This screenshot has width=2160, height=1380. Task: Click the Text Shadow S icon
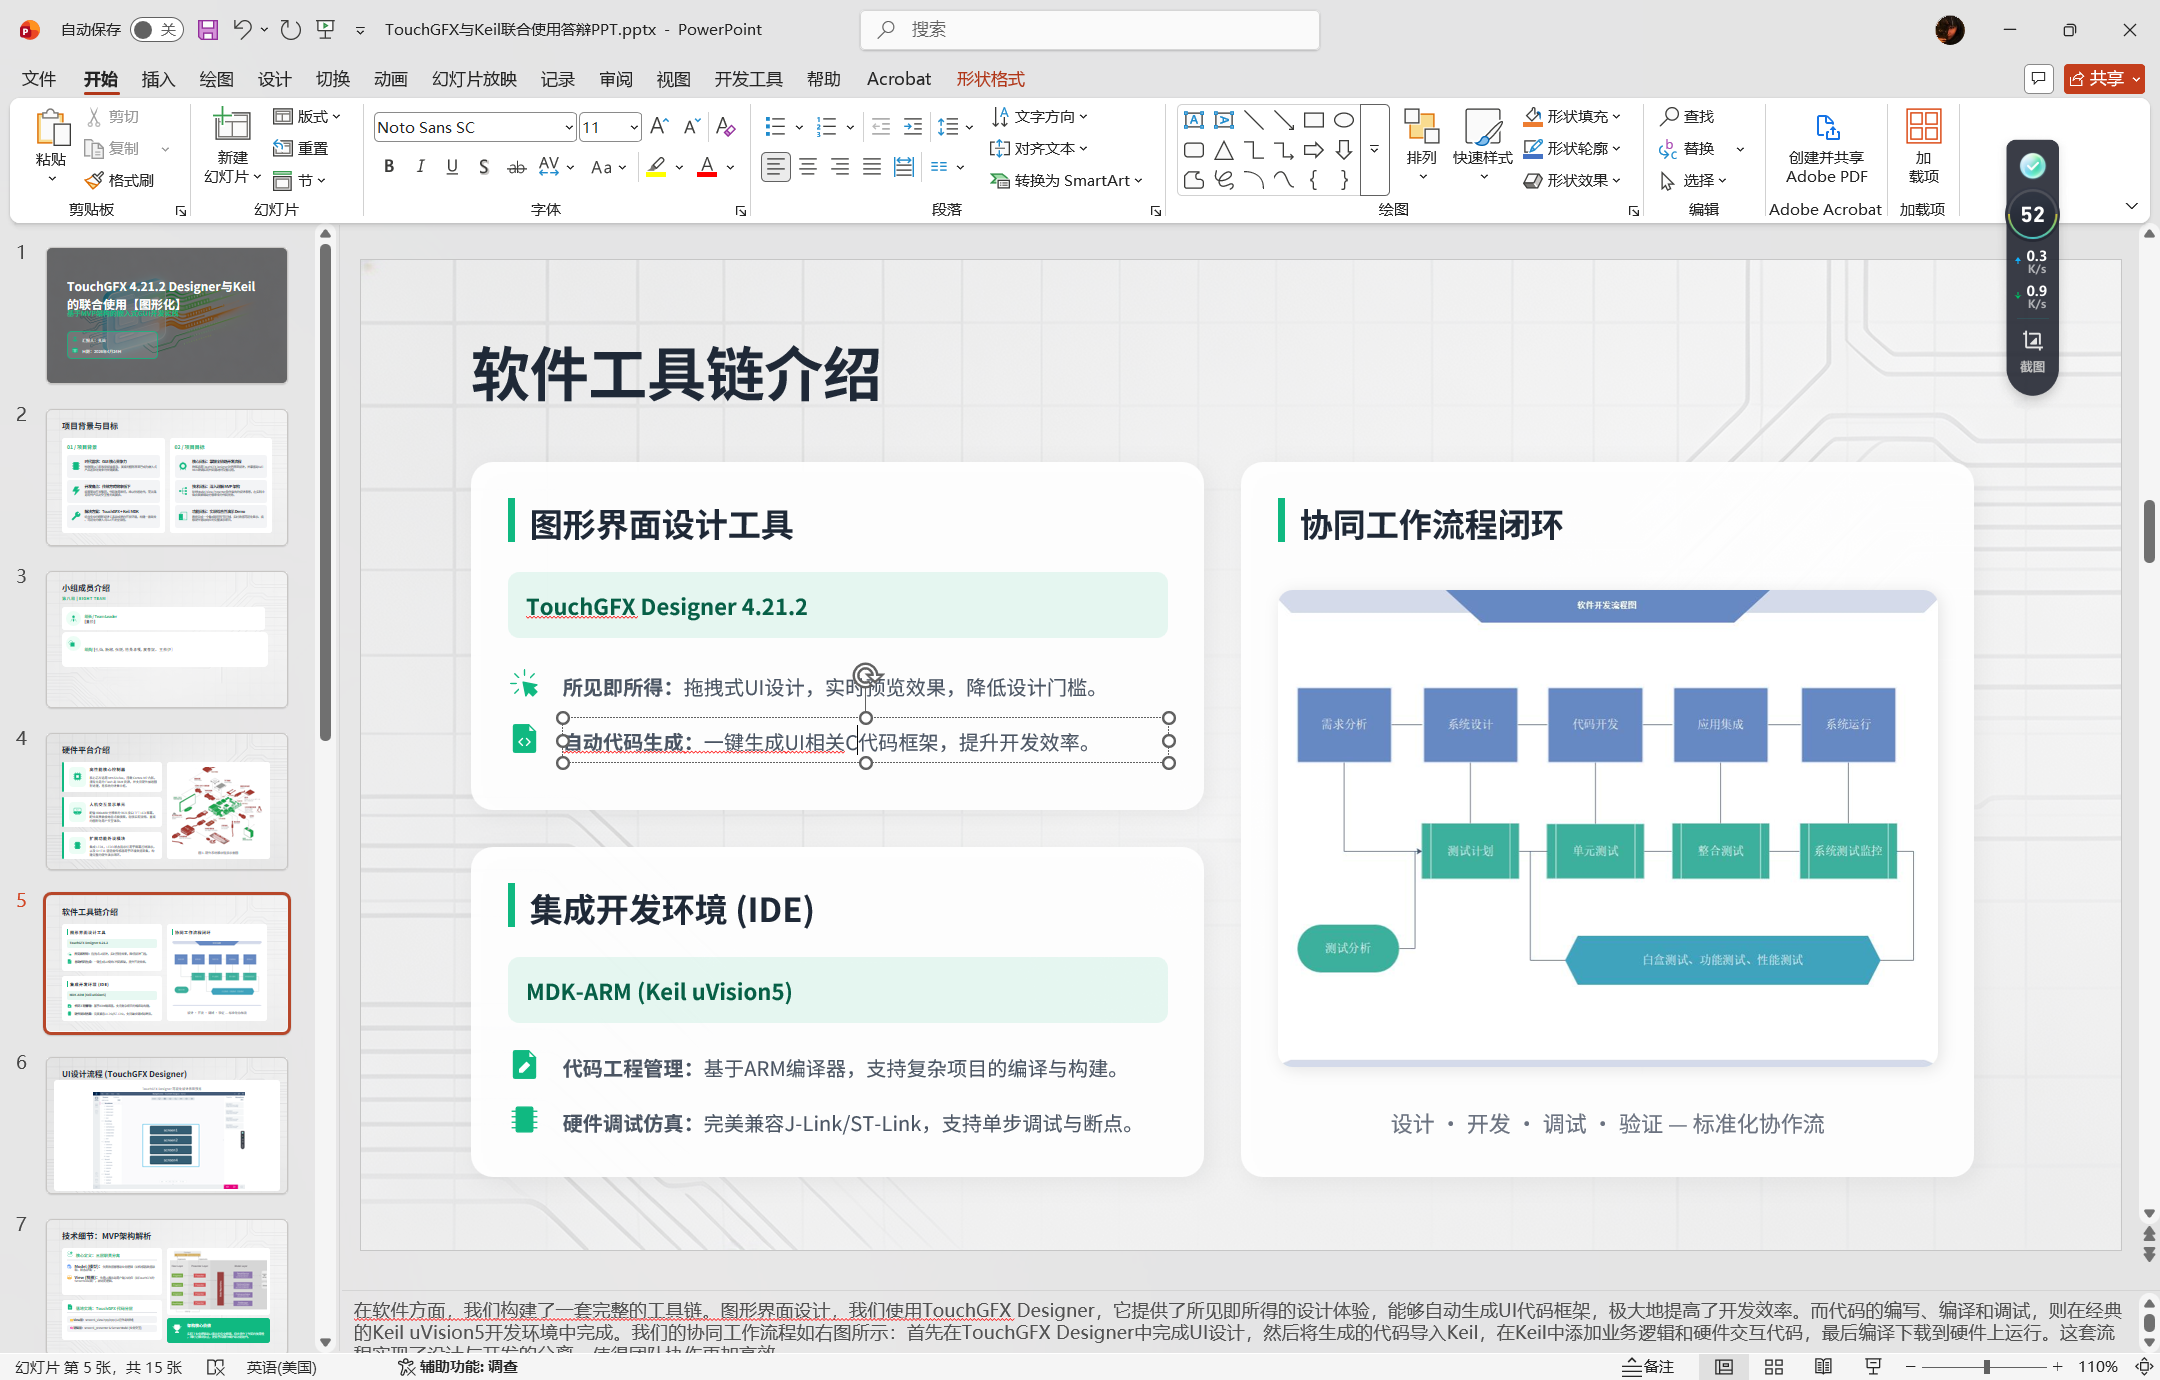coord(484,167)
